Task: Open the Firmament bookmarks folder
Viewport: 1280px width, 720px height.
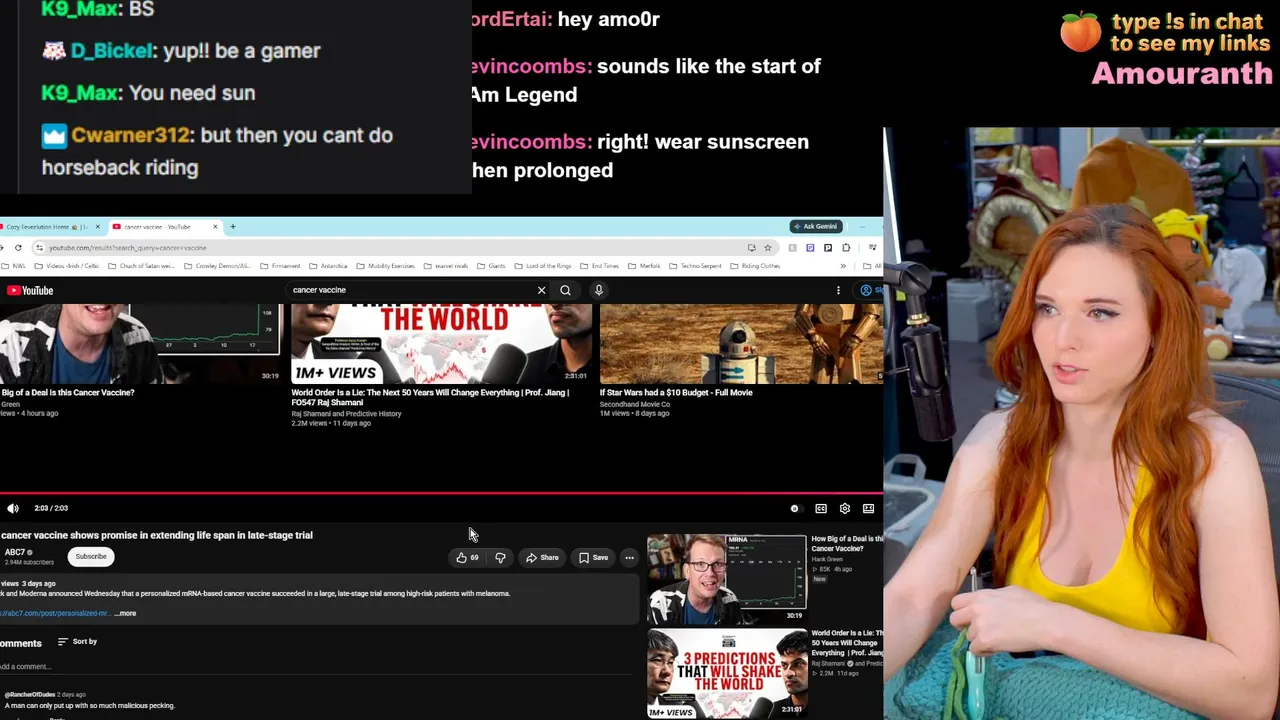Action: 280,266
